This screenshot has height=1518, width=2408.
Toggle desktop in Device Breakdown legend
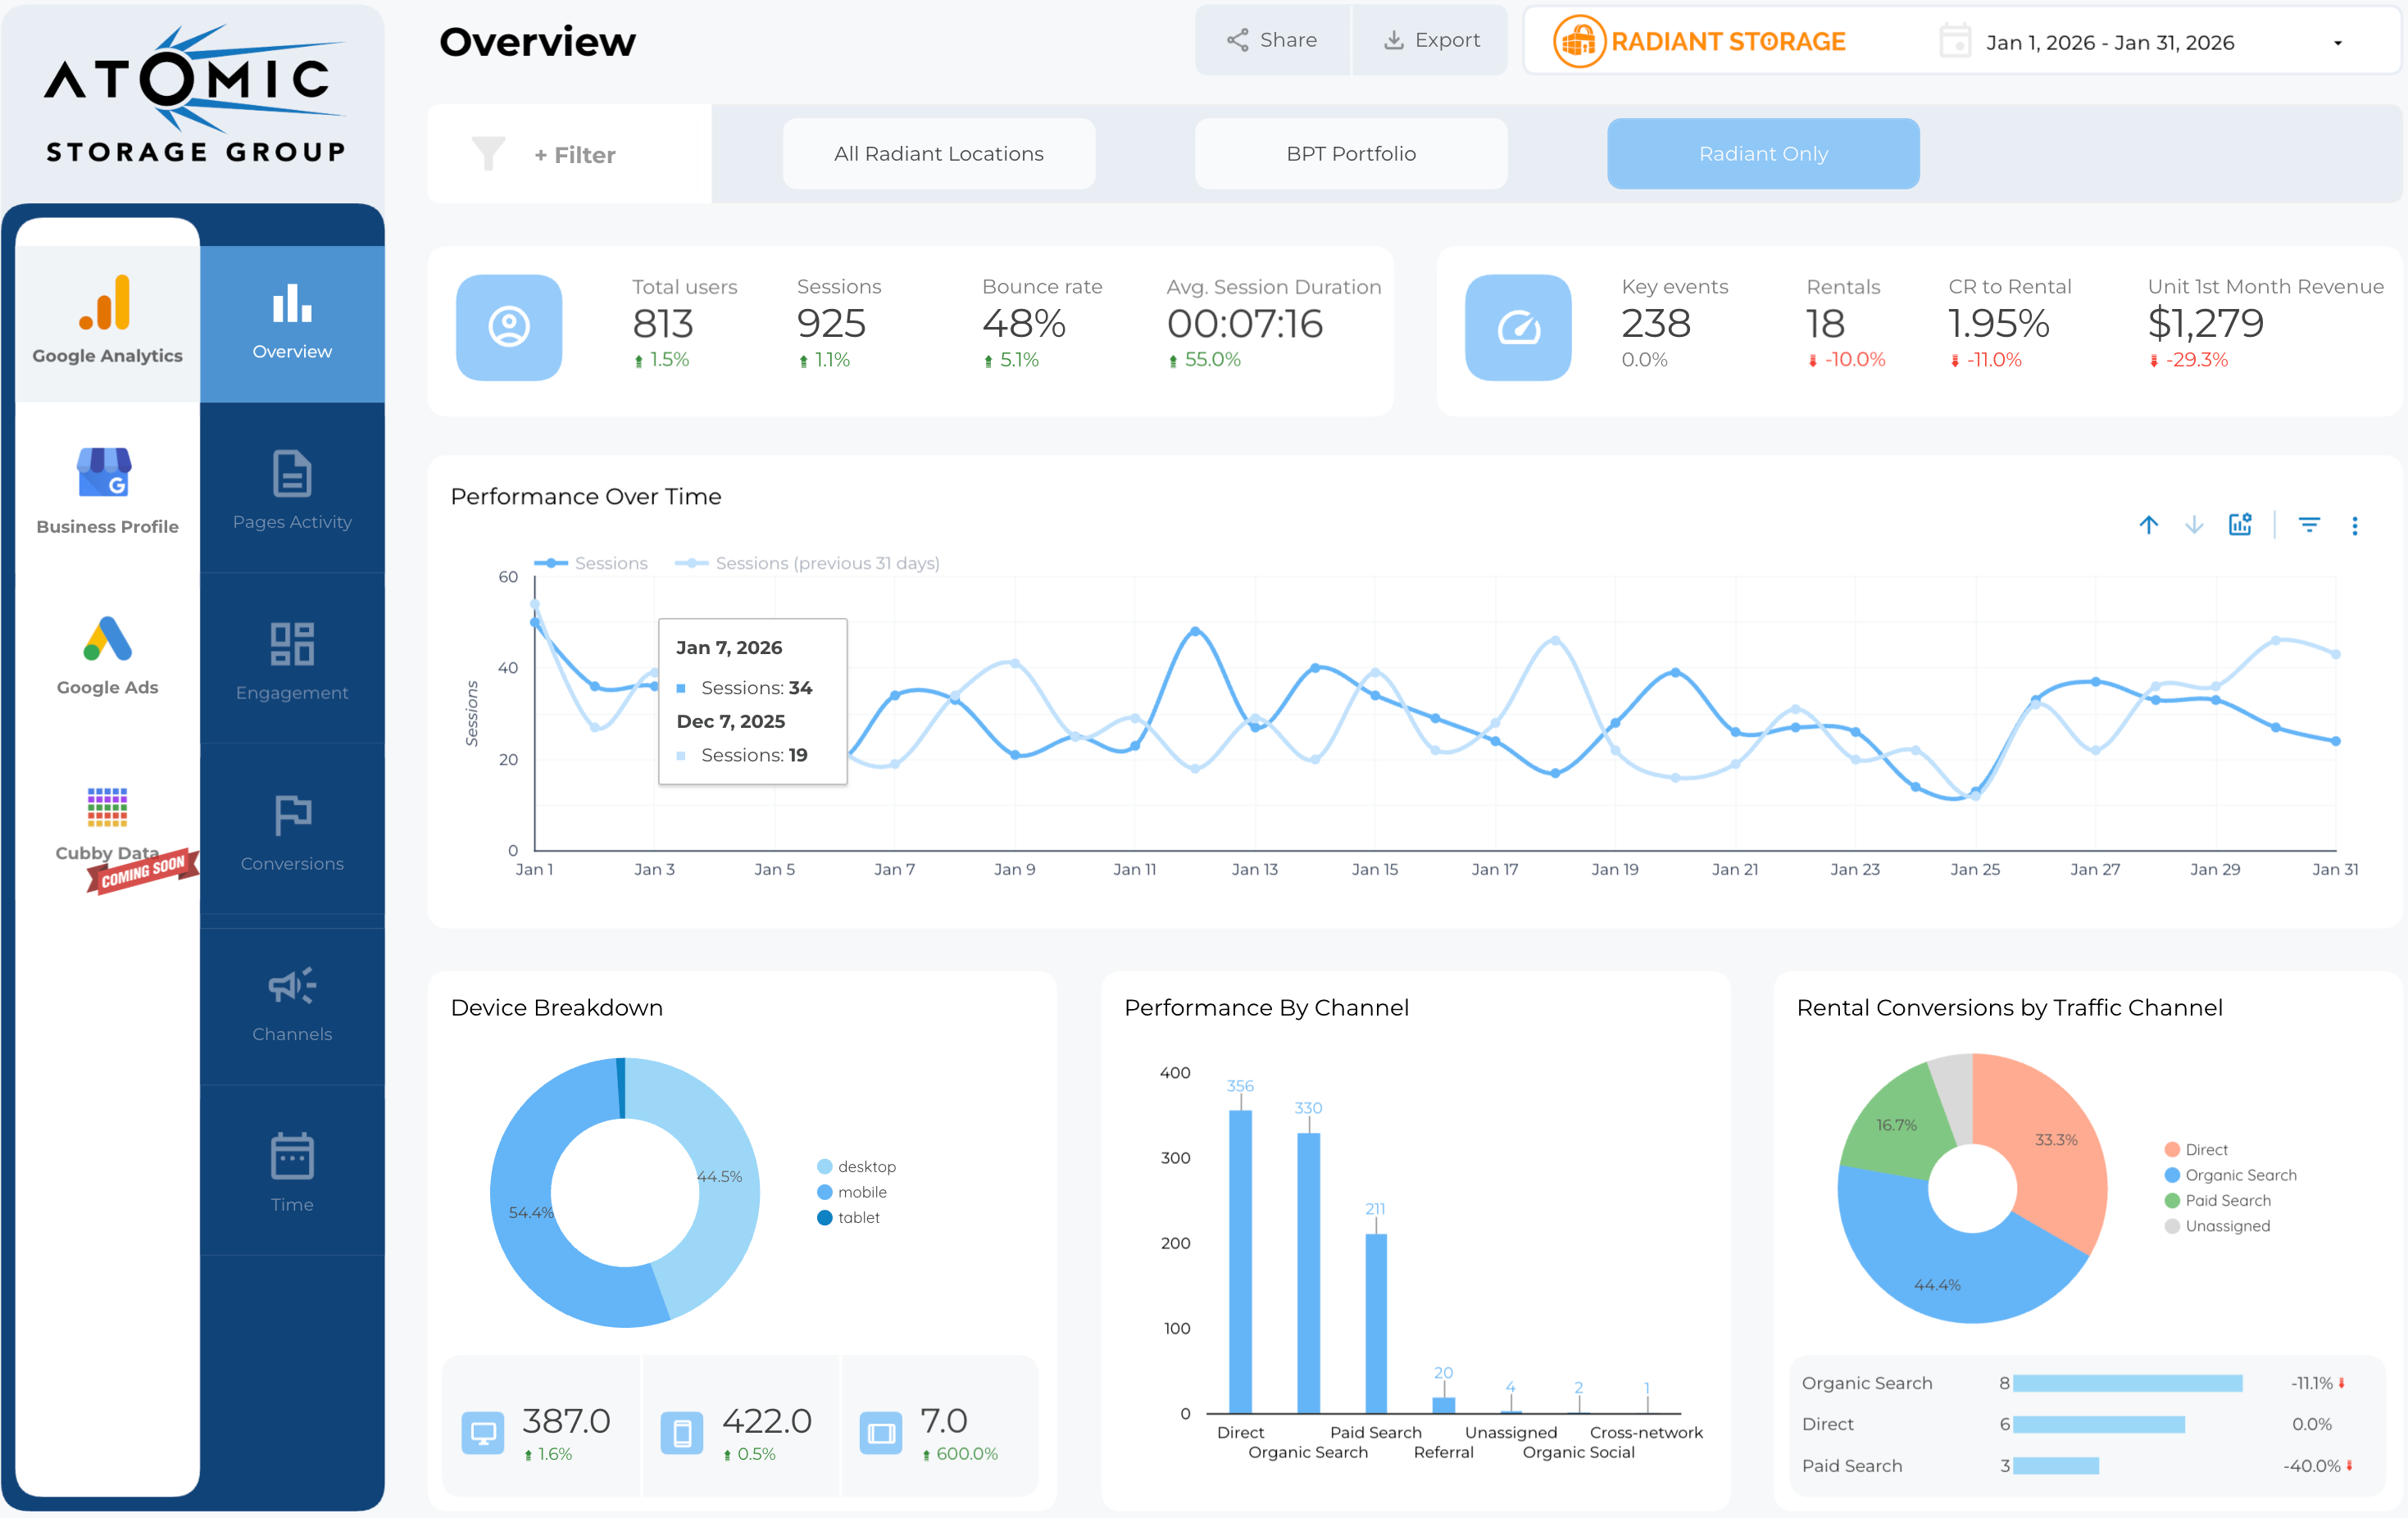pos(866,1166)
